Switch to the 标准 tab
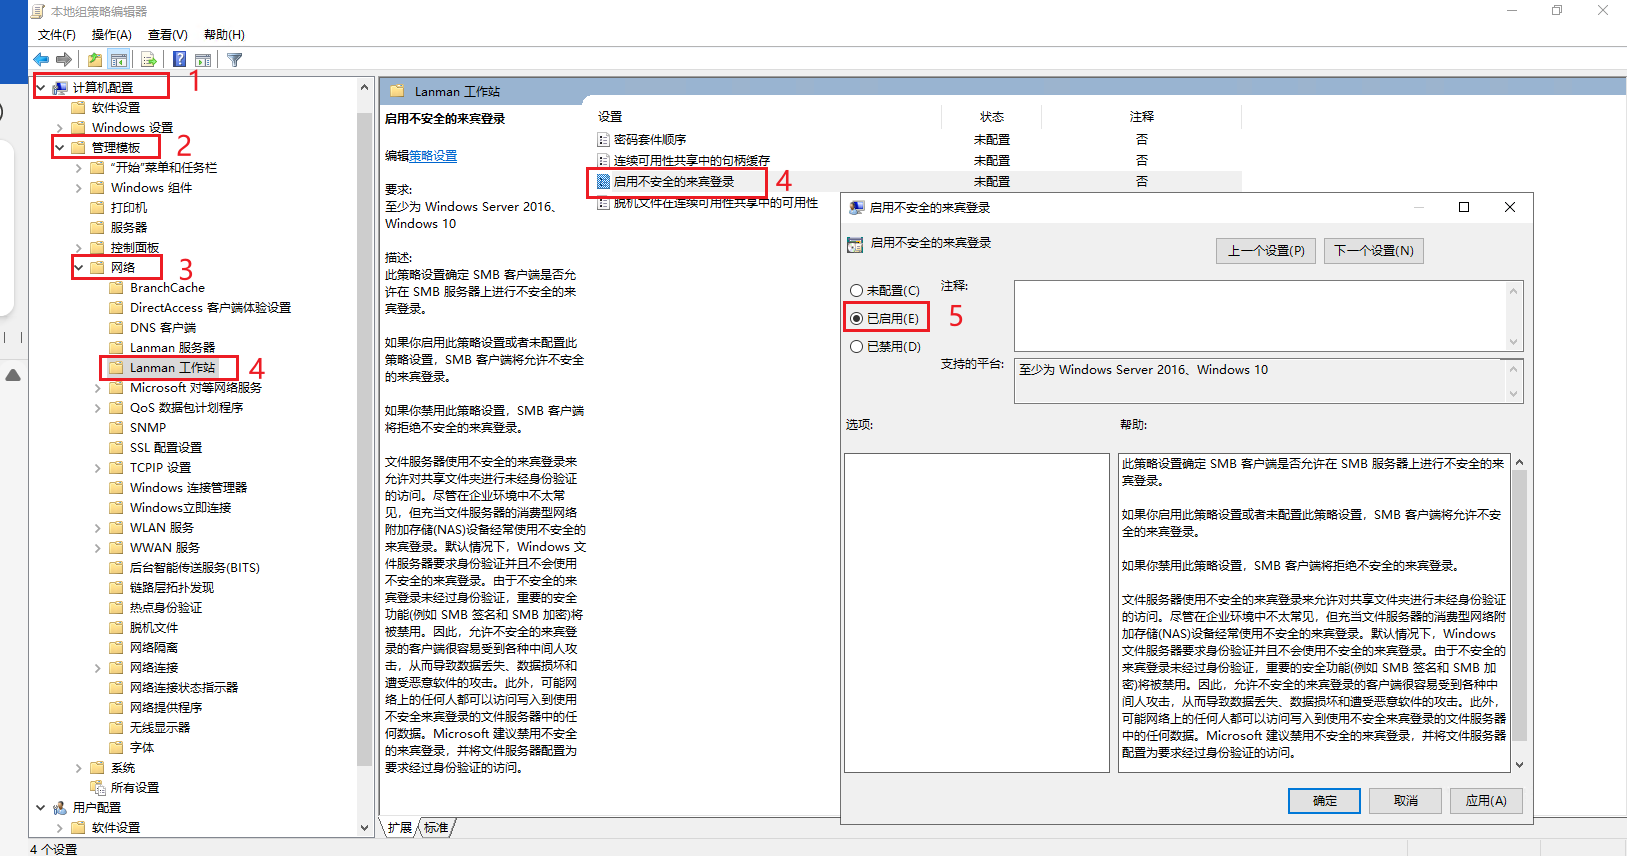 [x=436, y=828]
